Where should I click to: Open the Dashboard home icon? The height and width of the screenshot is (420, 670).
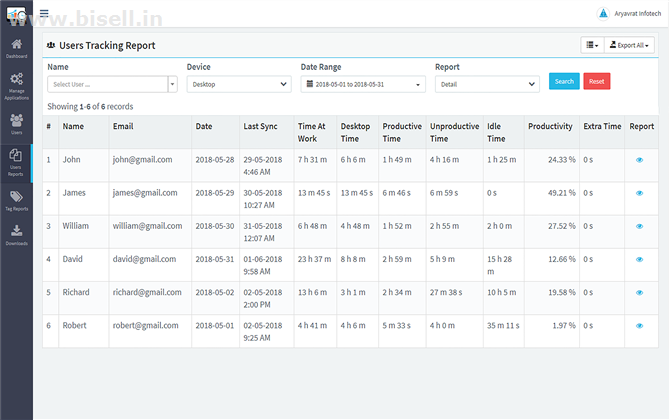coord(16,44)
